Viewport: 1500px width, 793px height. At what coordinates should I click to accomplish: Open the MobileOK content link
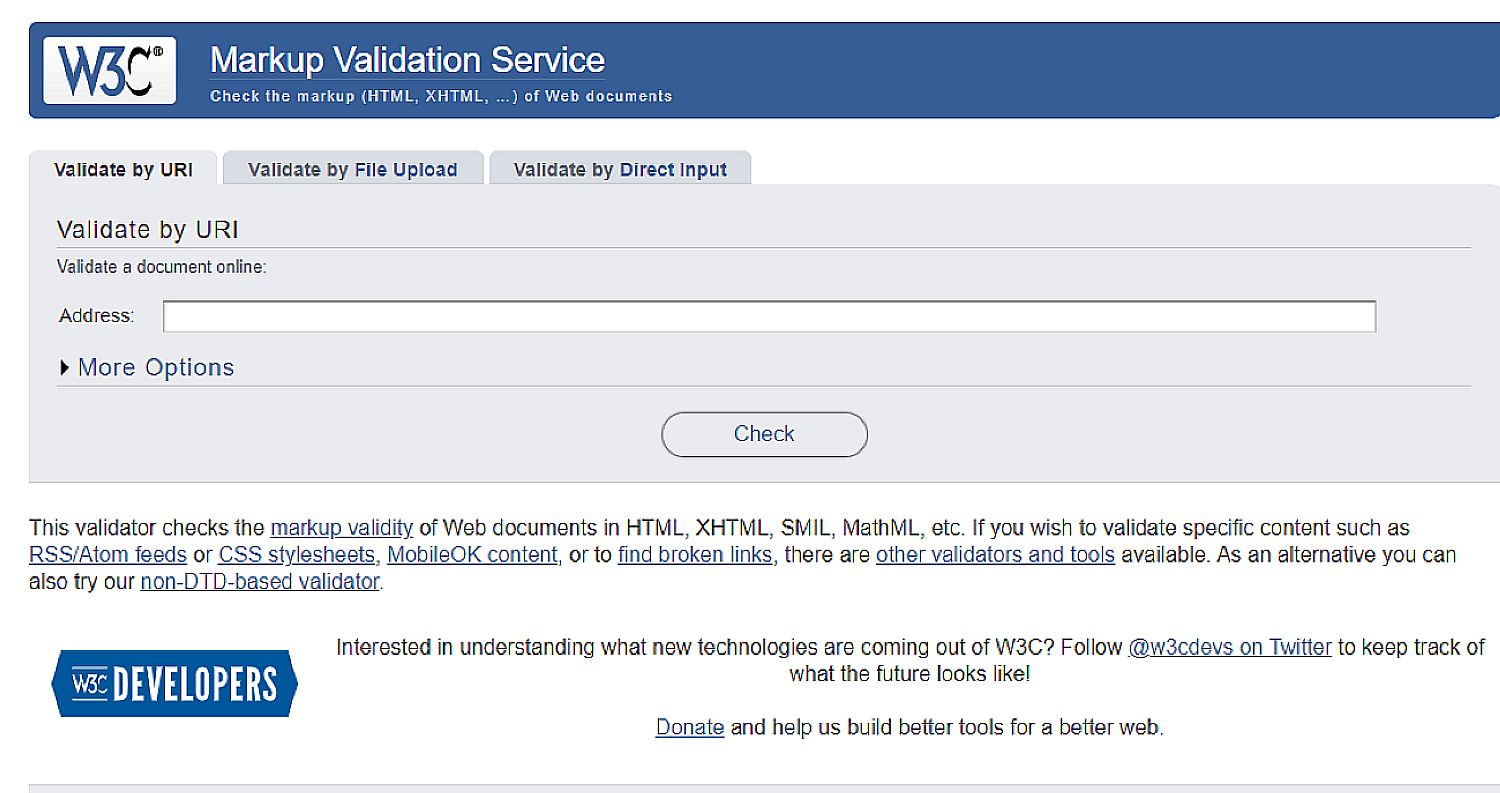(x=472, y=554)
